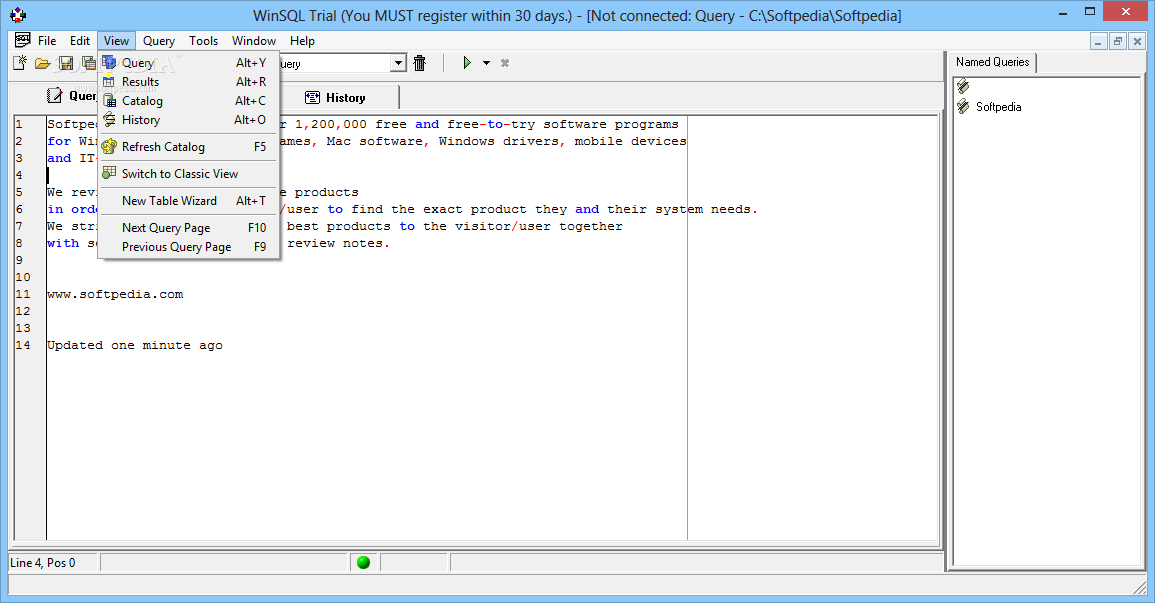Screen dimensions: 1155x603
Task: Open the Window menu
Action: coord(254,40)
